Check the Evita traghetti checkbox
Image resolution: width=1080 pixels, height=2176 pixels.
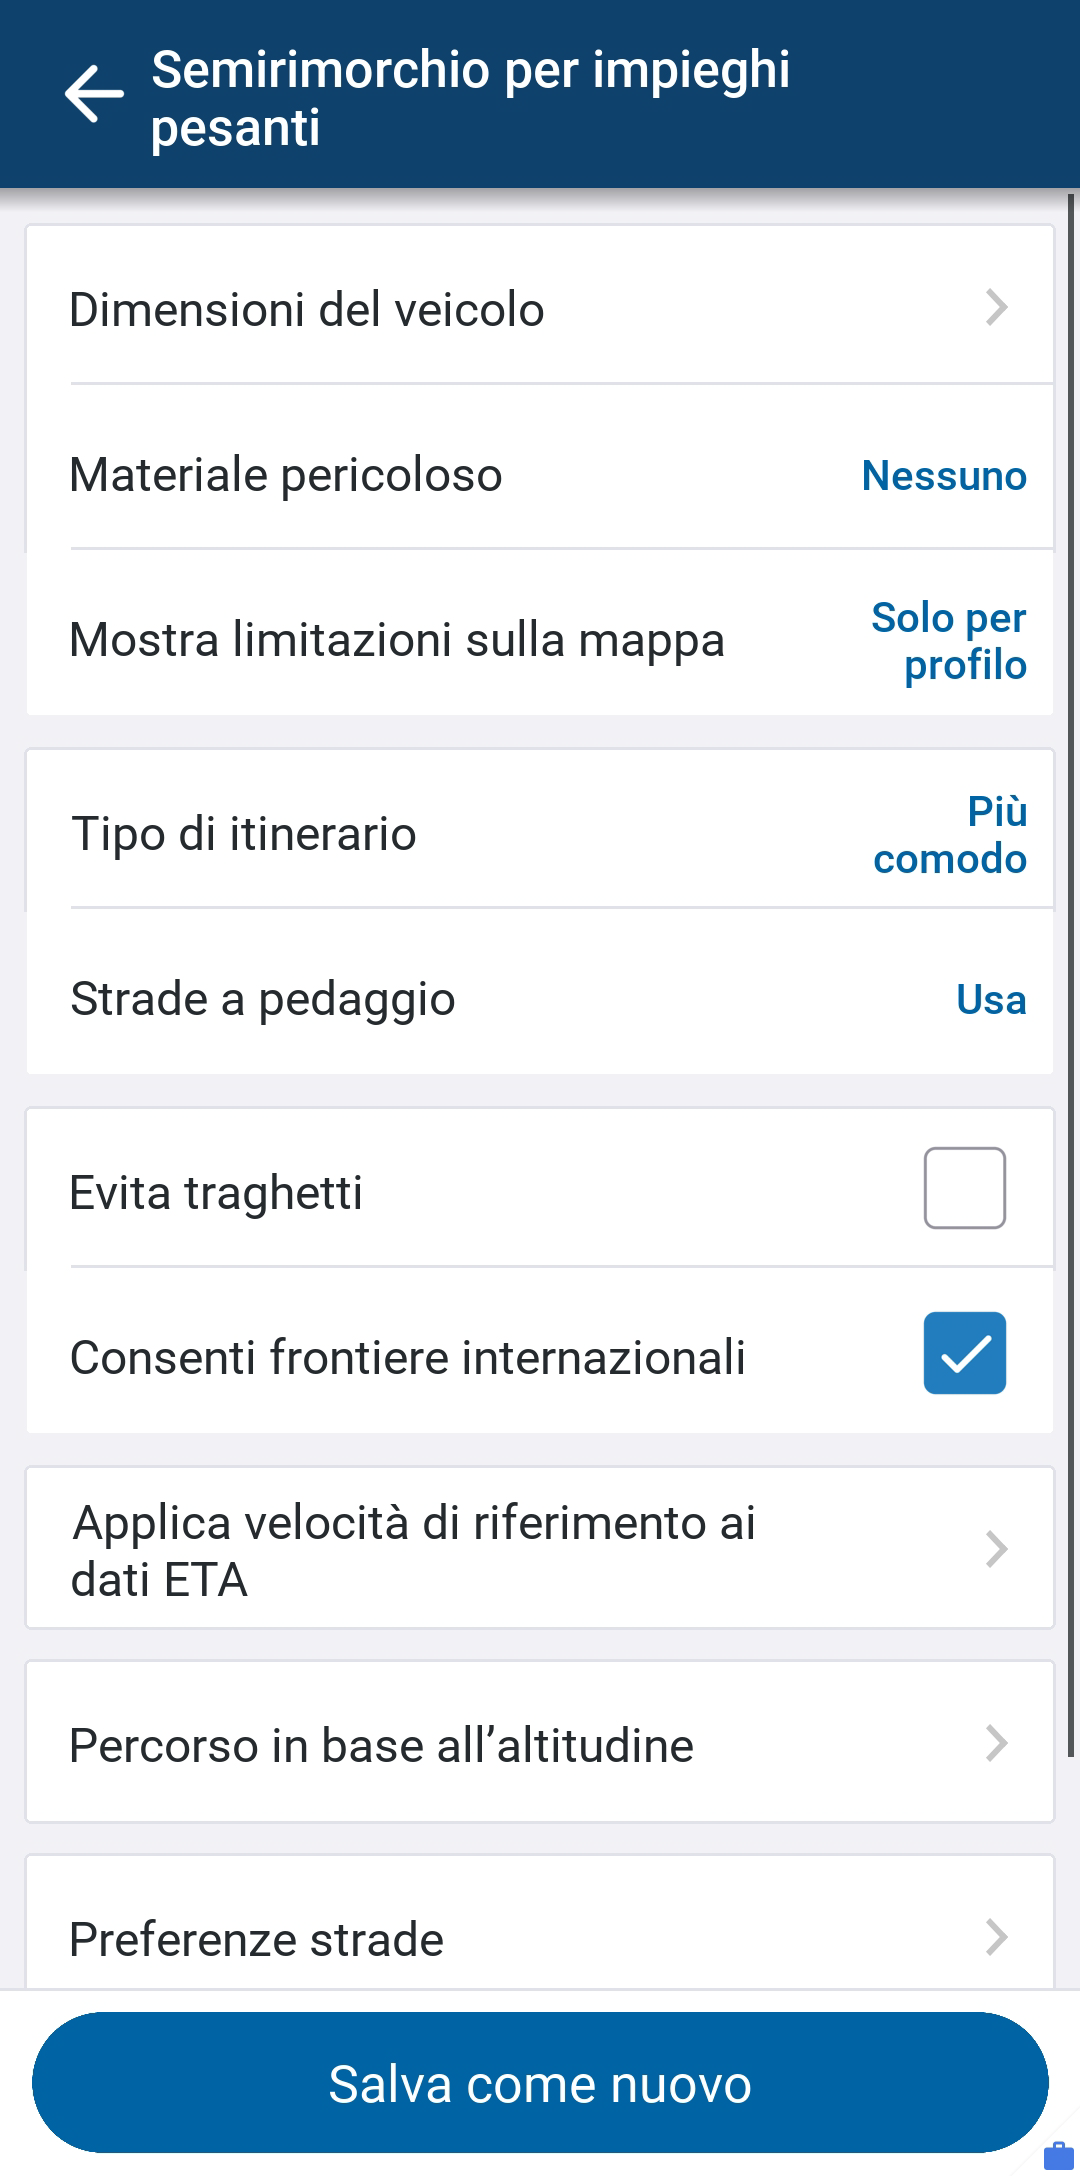(x=964, y=1188)
